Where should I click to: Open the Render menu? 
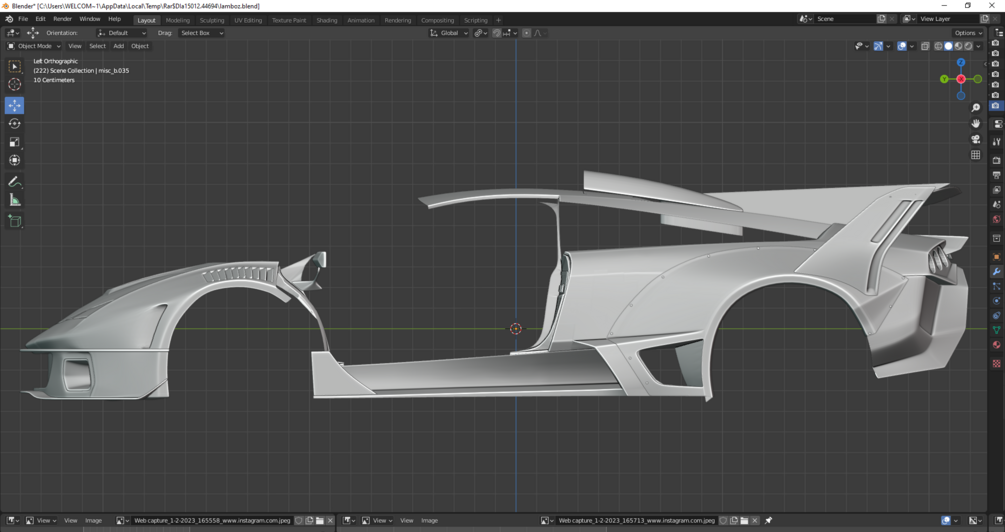[62, 19]
